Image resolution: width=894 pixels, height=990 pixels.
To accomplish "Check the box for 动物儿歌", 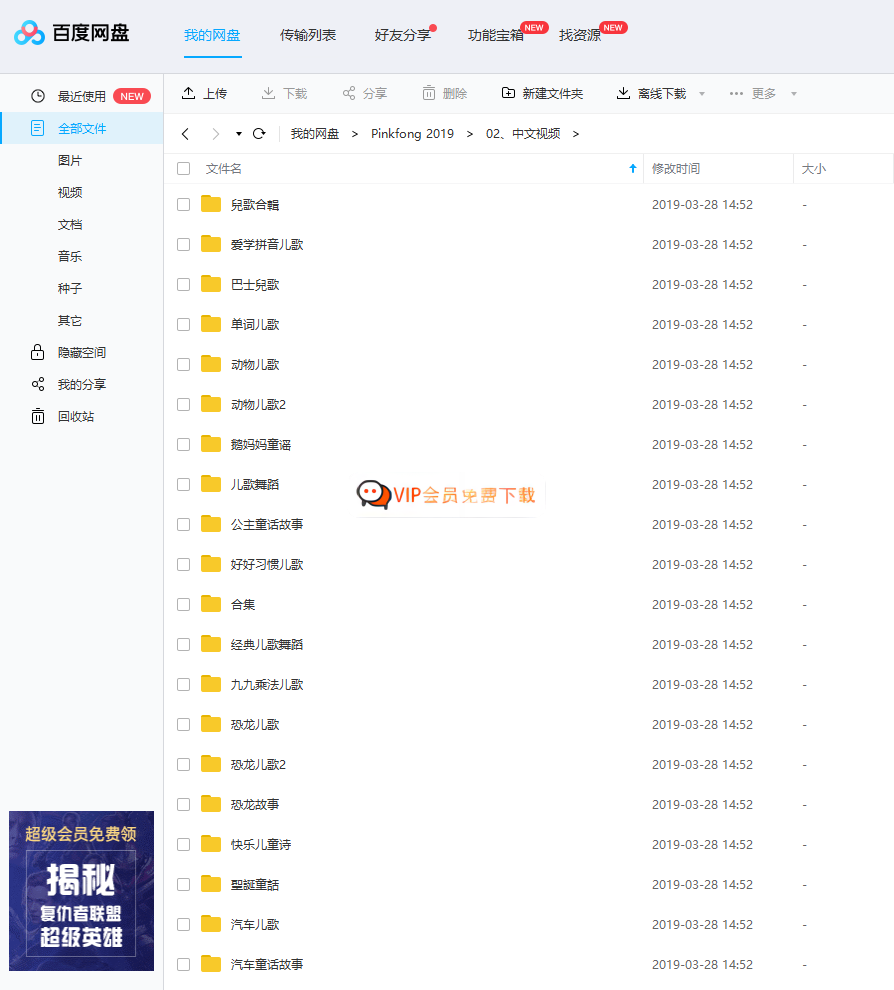I will [184, 364].
